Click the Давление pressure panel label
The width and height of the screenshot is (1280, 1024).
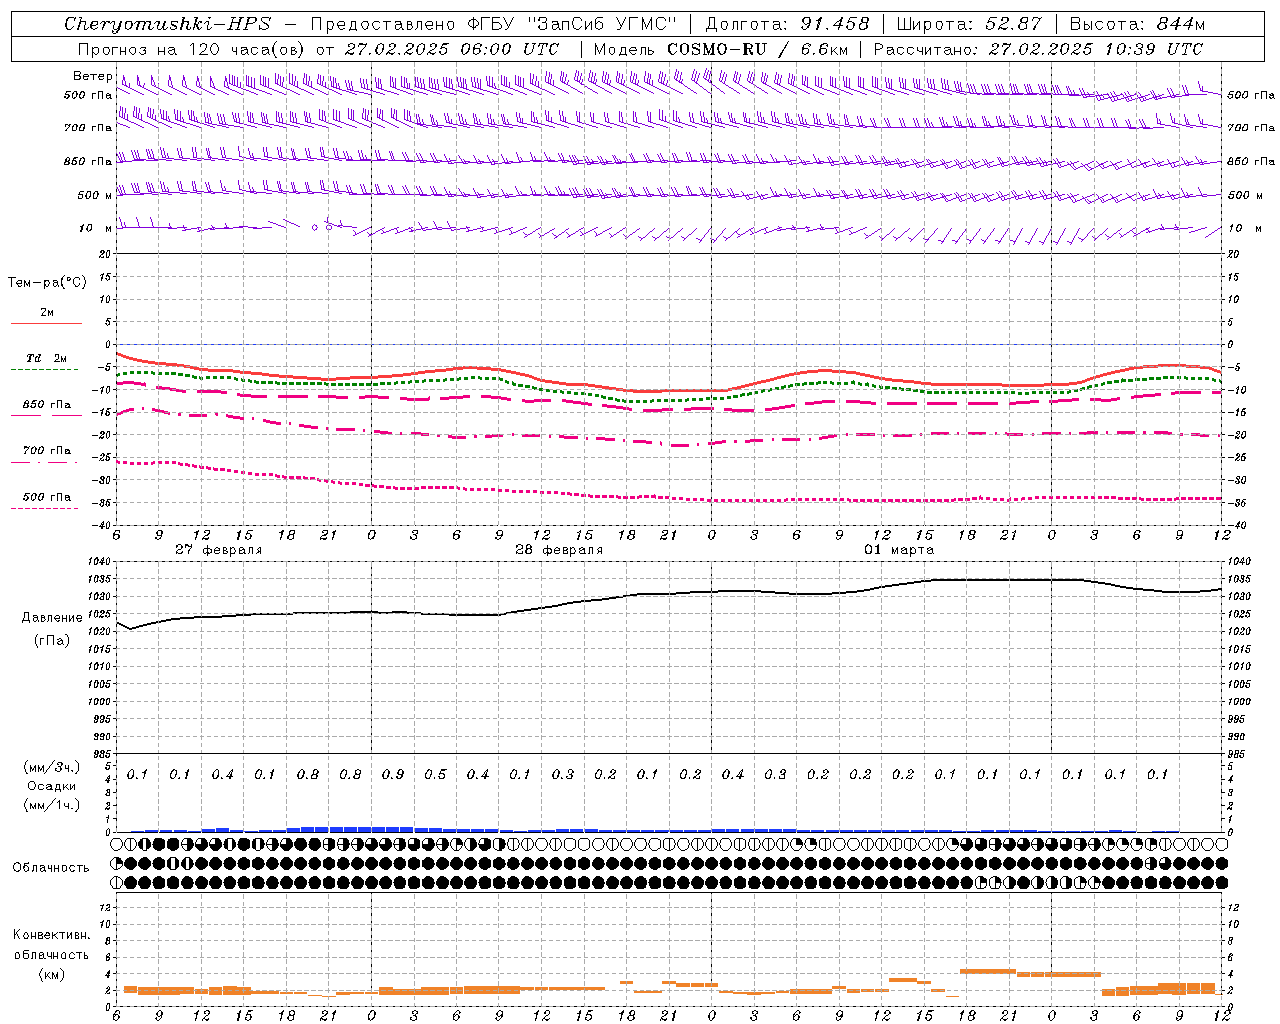[52, 618]
